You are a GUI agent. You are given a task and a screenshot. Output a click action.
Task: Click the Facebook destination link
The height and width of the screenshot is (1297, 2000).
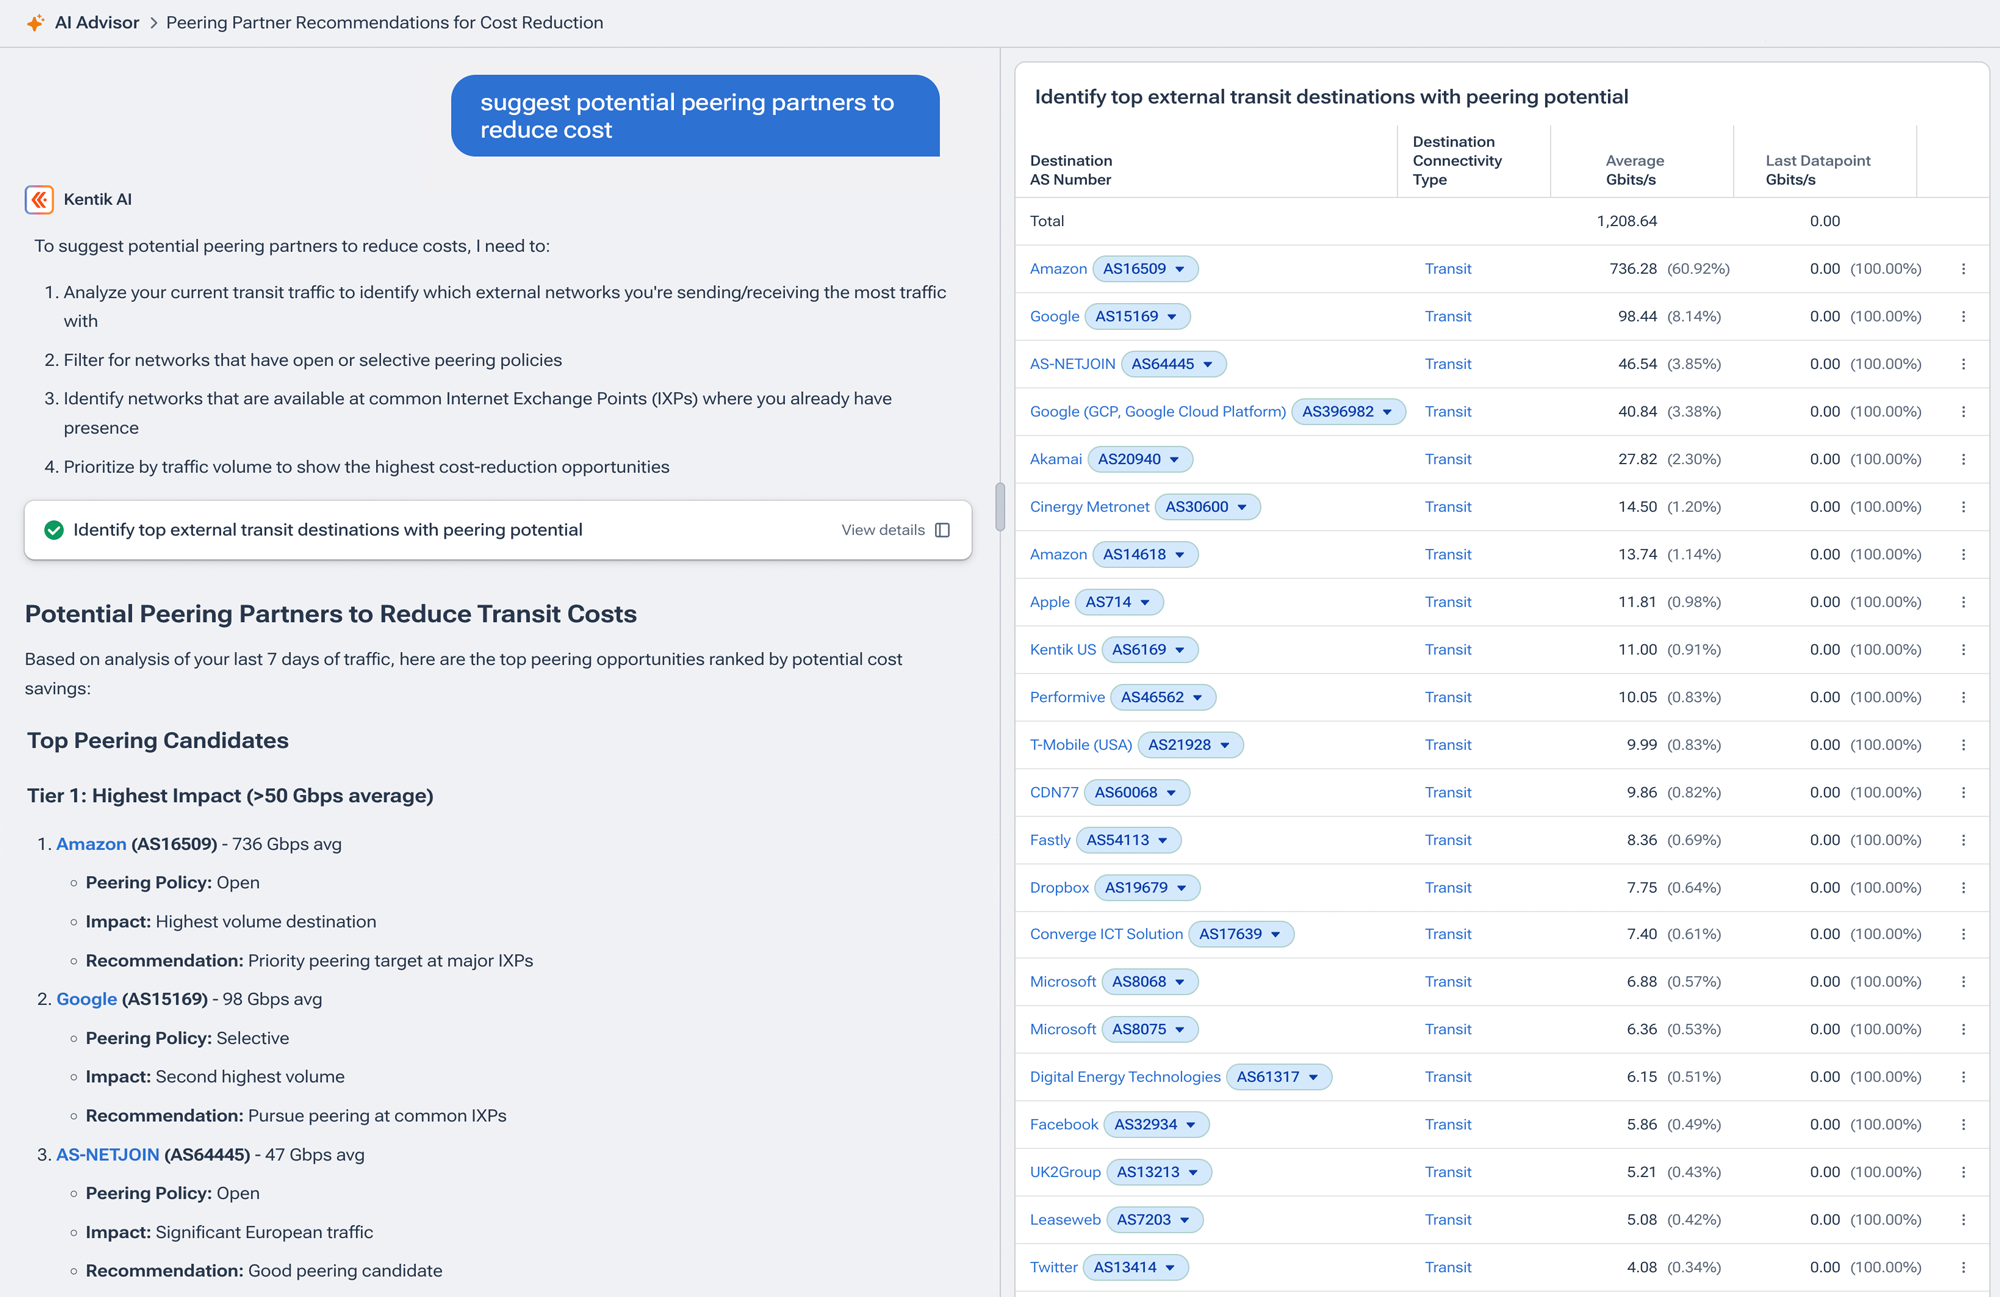click(x=1062, y=1124)
